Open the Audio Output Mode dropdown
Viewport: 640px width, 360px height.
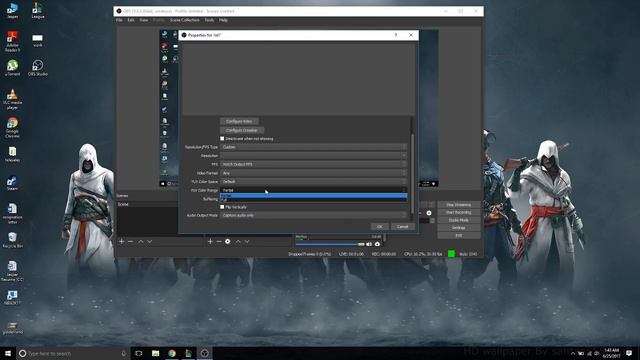click(x=313, y=215)
